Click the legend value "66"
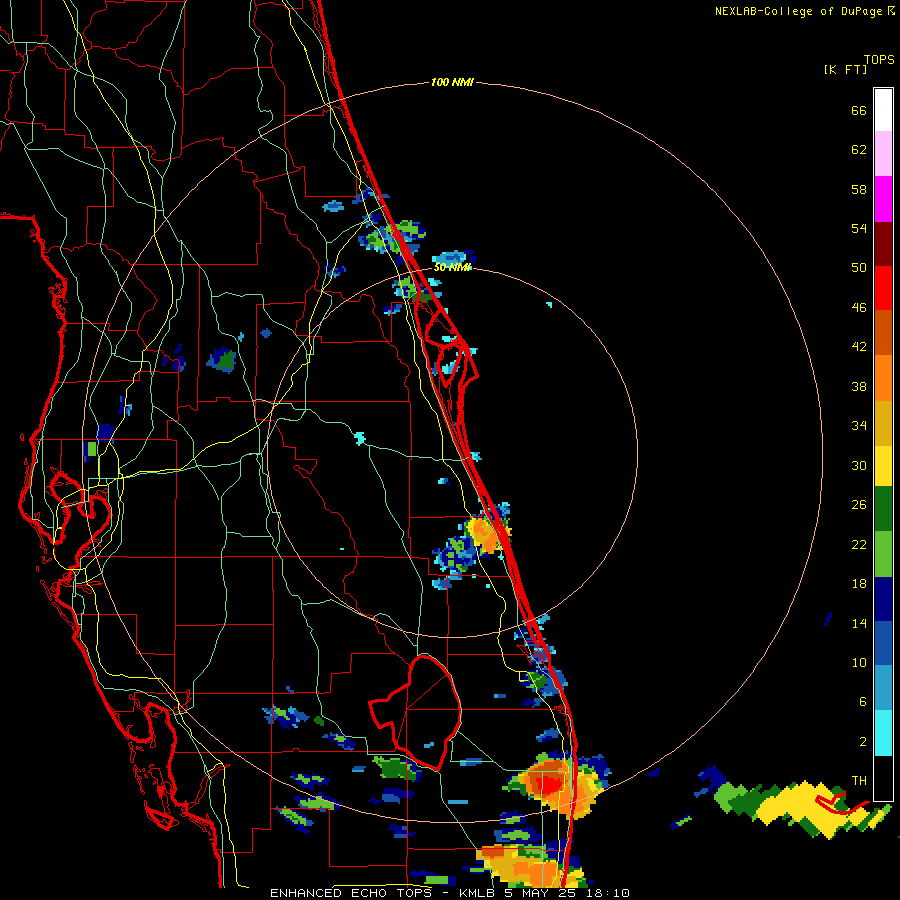Screen dimensions: 900x900 click(x=859, y=110)
